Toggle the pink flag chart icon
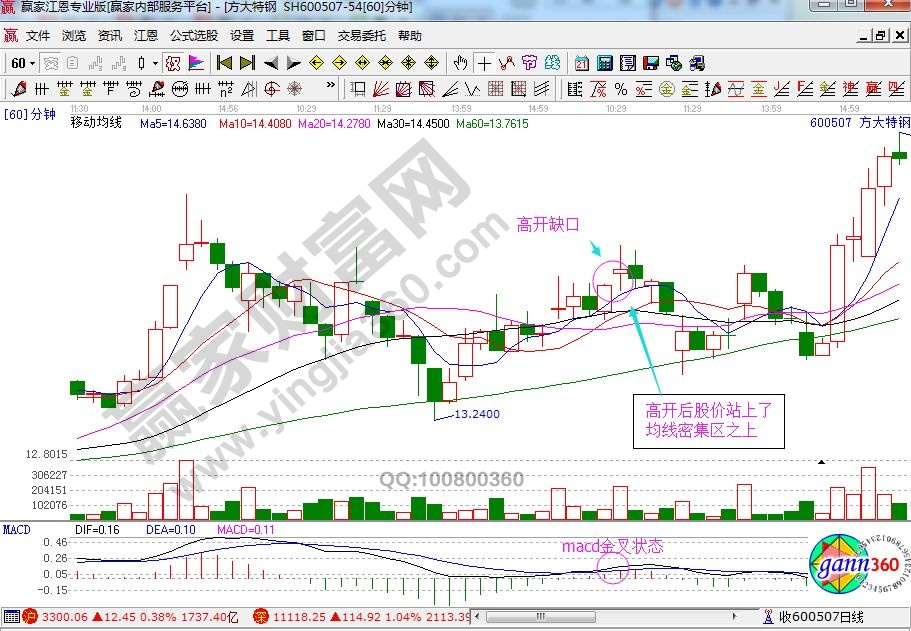Viewport: 911px width, 631px height. (196, 63)
